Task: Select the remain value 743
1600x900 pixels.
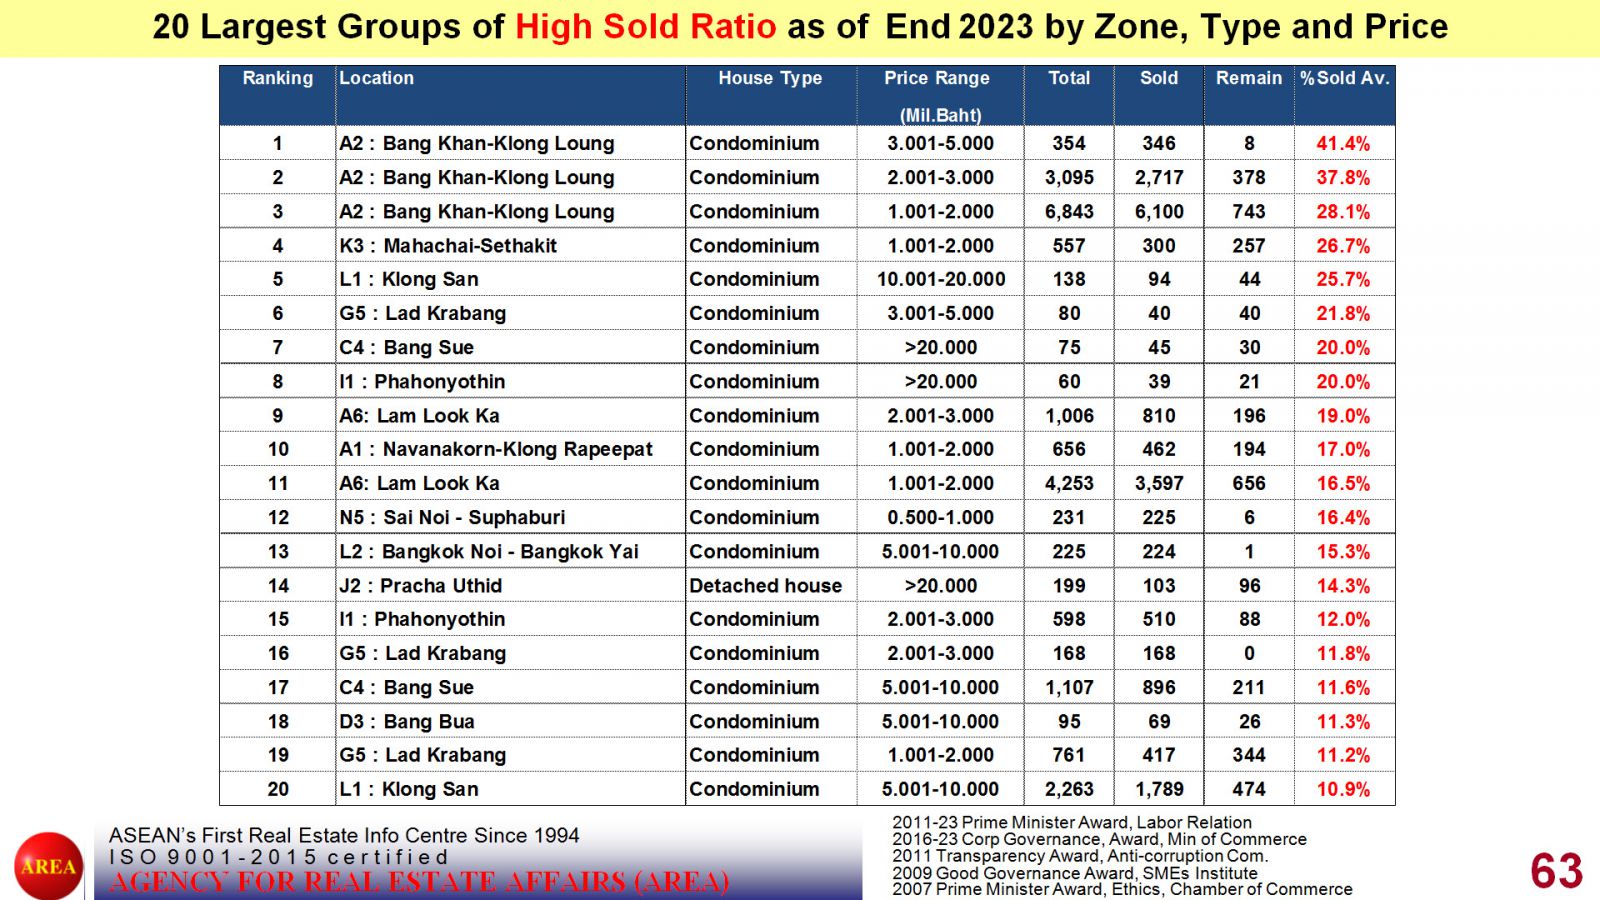Action: pos(1249,212)
